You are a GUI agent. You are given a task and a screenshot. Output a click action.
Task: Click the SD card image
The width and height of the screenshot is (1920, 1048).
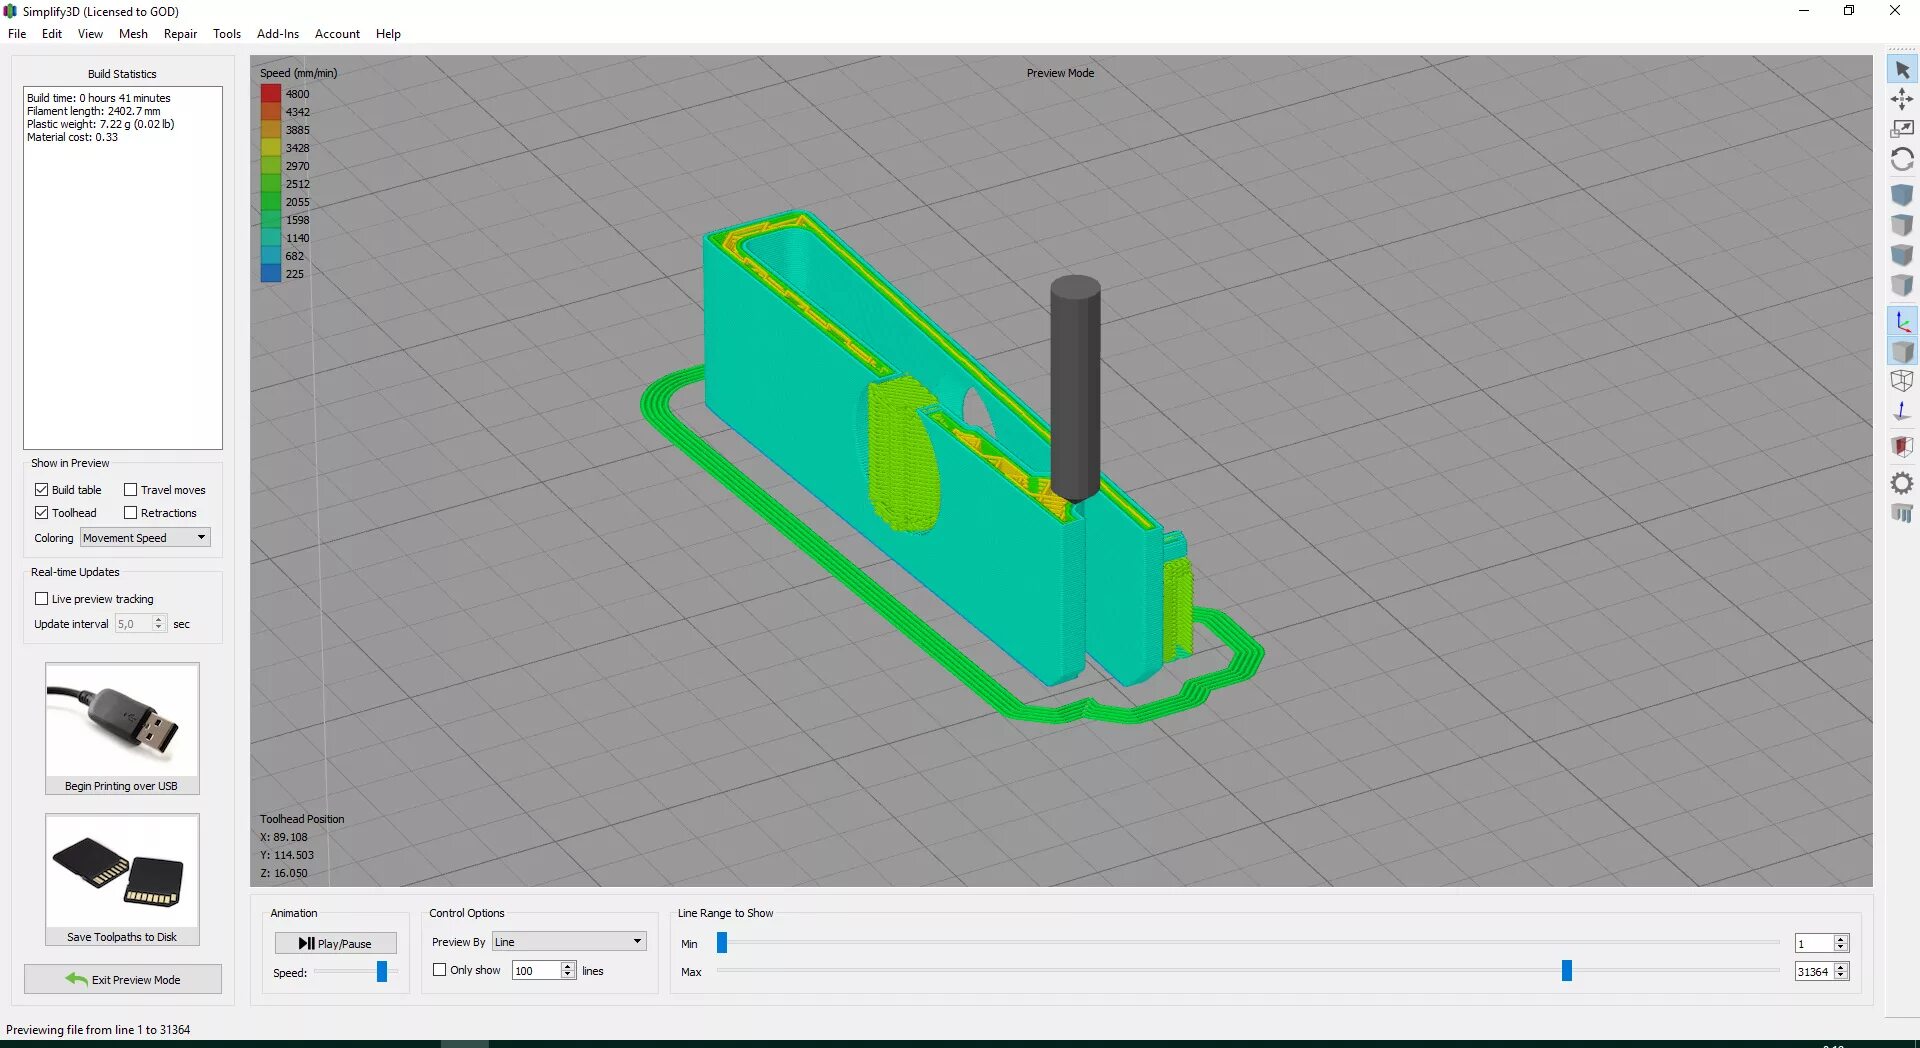click(x=122, y=871)
